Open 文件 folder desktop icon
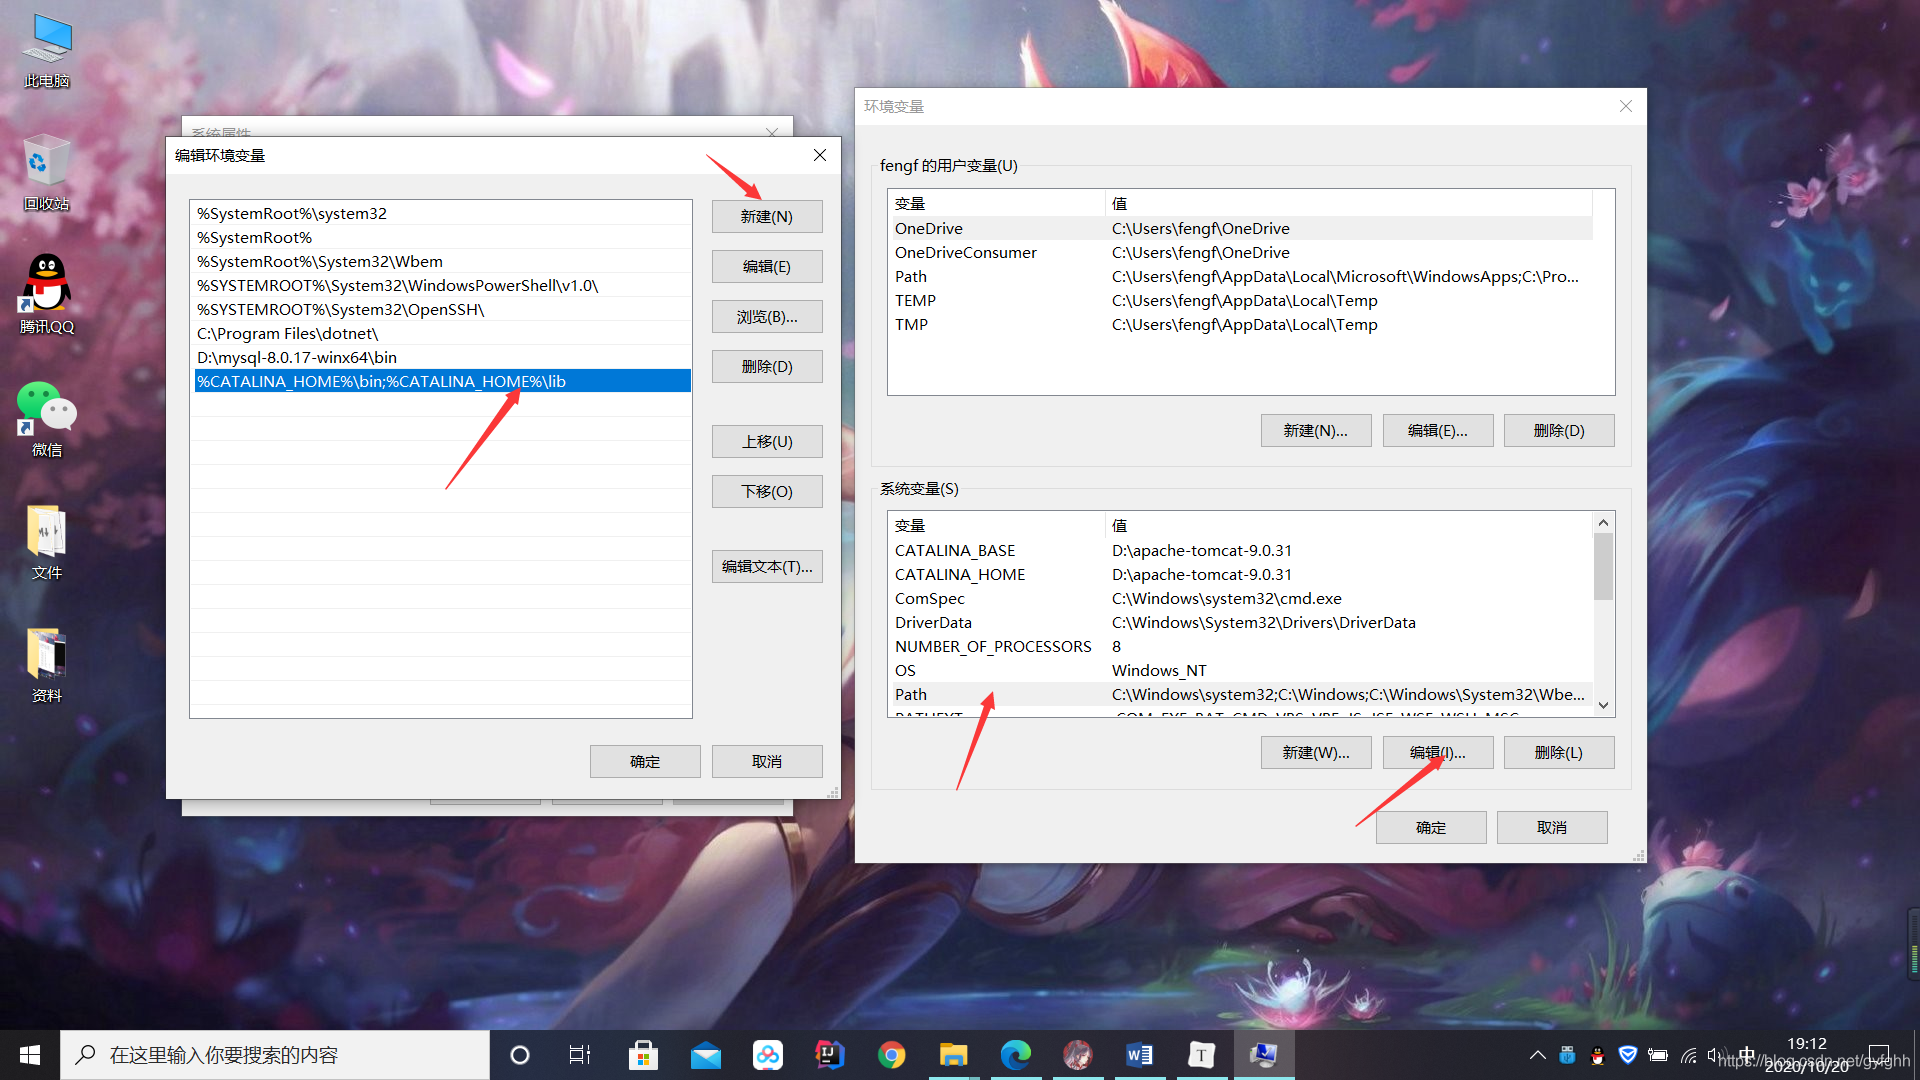Viewport: 1920px width, 1080px height. 47,543
